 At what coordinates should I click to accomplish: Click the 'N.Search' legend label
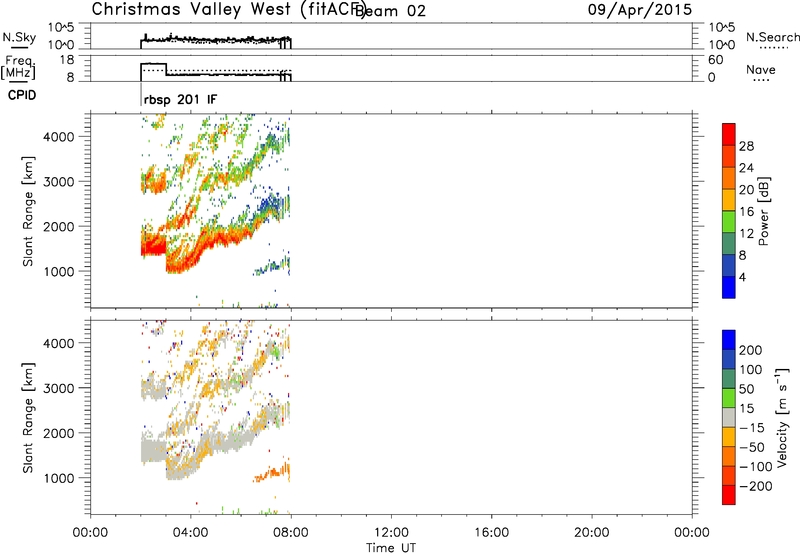[x=772, y=37]
